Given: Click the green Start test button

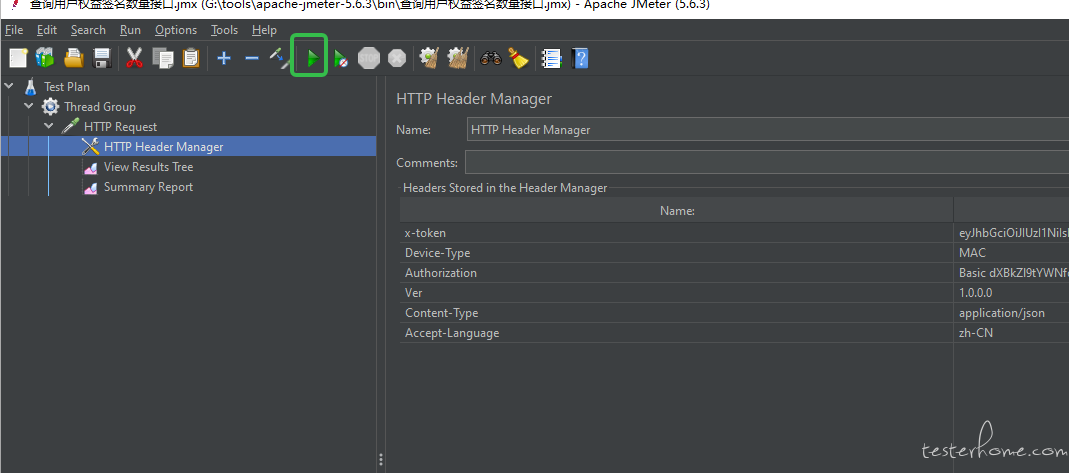Looking at the screenshot, I should (x=311, y=58).
